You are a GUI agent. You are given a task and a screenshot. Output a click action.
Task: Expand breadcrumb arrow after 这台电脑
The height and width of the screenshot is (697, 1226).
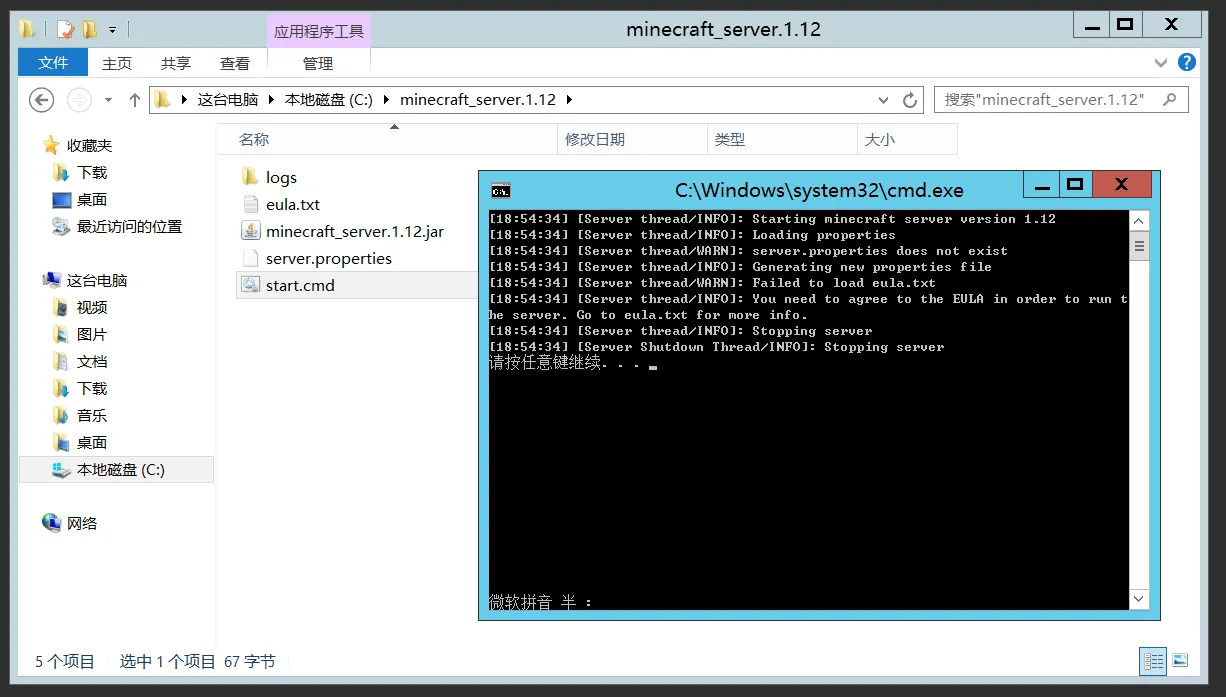[271, 100]
